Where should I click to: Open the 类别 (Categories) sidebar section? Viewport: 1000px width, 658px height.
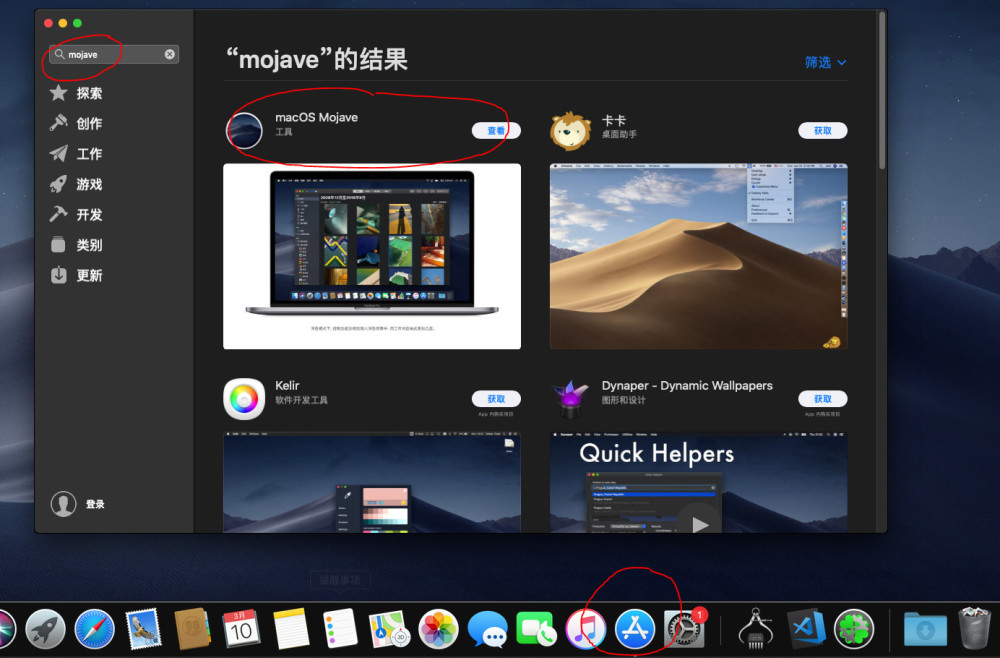[76, 245]
